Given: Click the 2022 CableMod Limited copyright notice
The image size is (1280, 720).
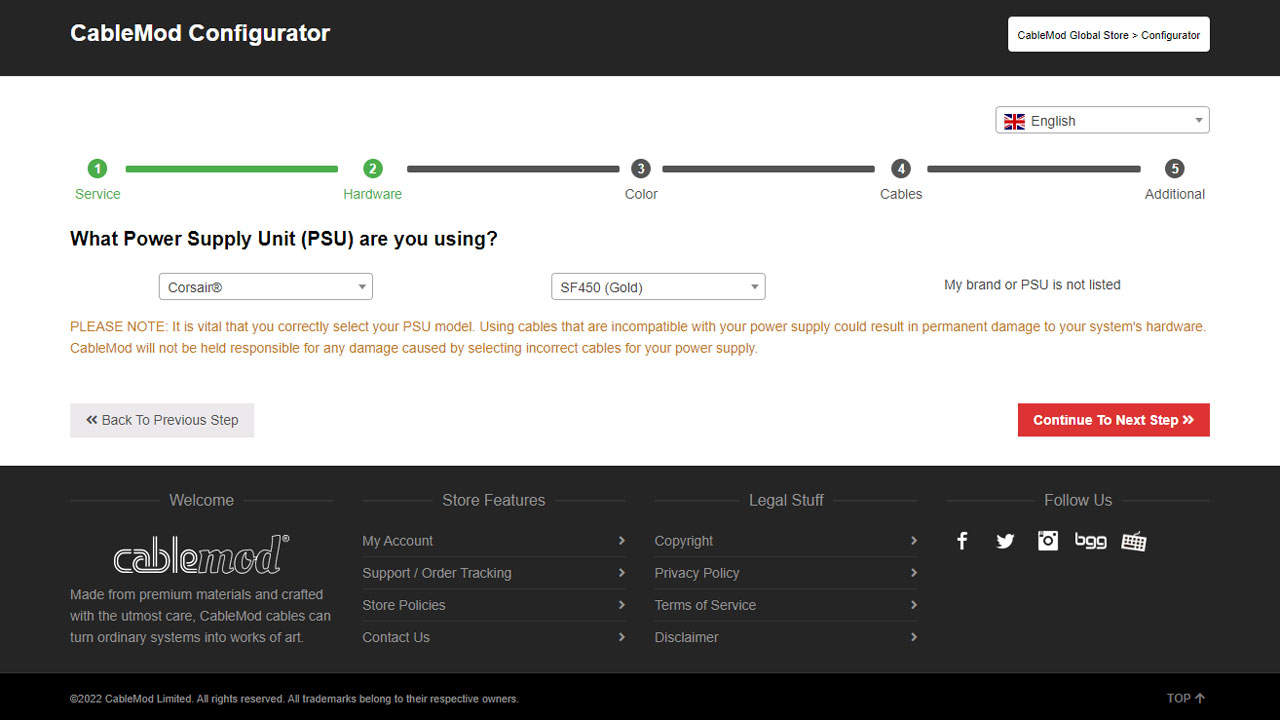Looking at the screenshot, I should tap(294, 699).
